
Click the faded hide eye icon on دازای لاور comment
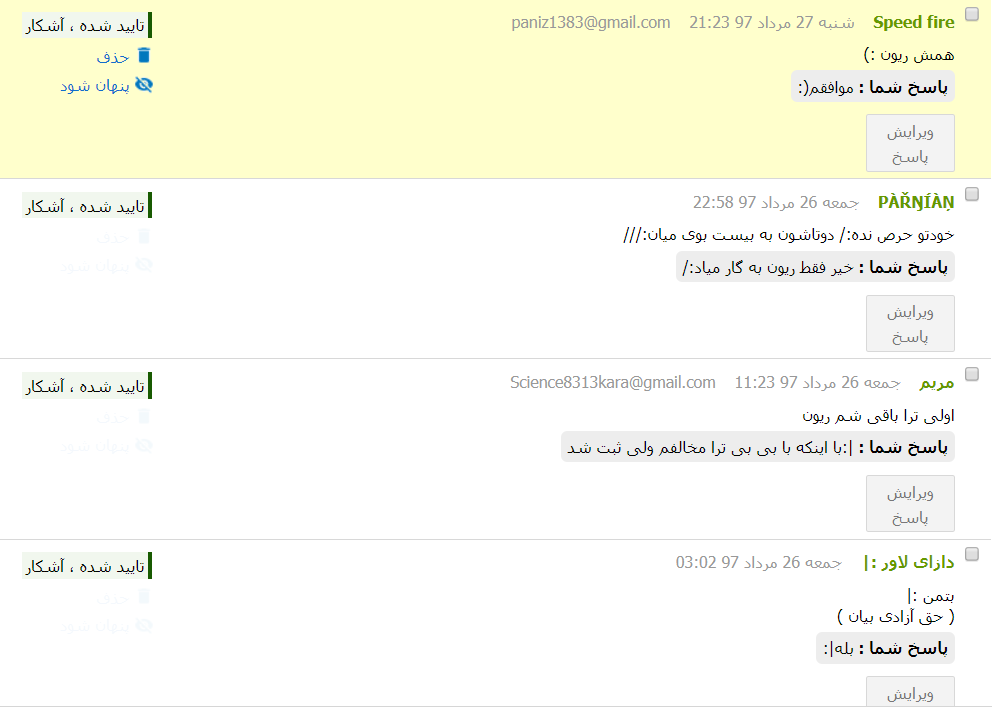144,626
